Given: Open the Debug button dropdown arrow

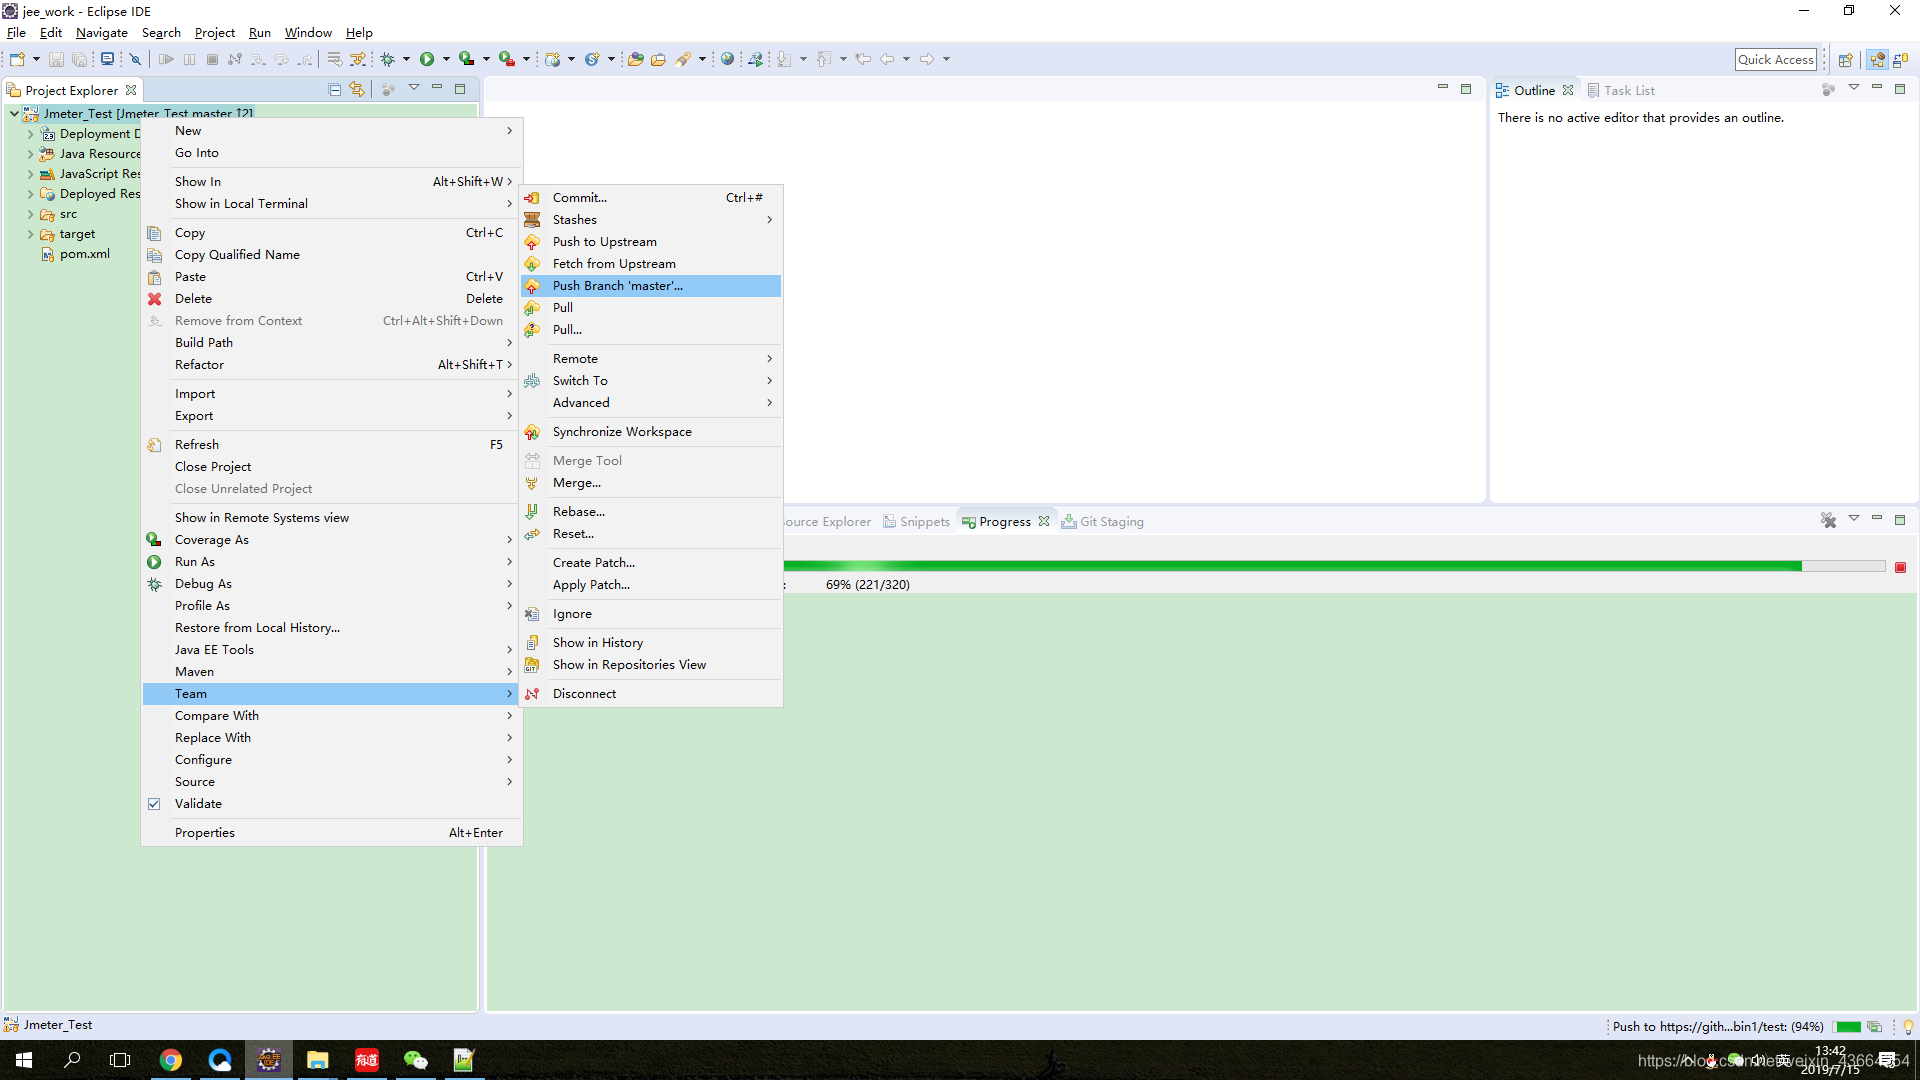Looking at the screenshot, I should click(406, 59).
